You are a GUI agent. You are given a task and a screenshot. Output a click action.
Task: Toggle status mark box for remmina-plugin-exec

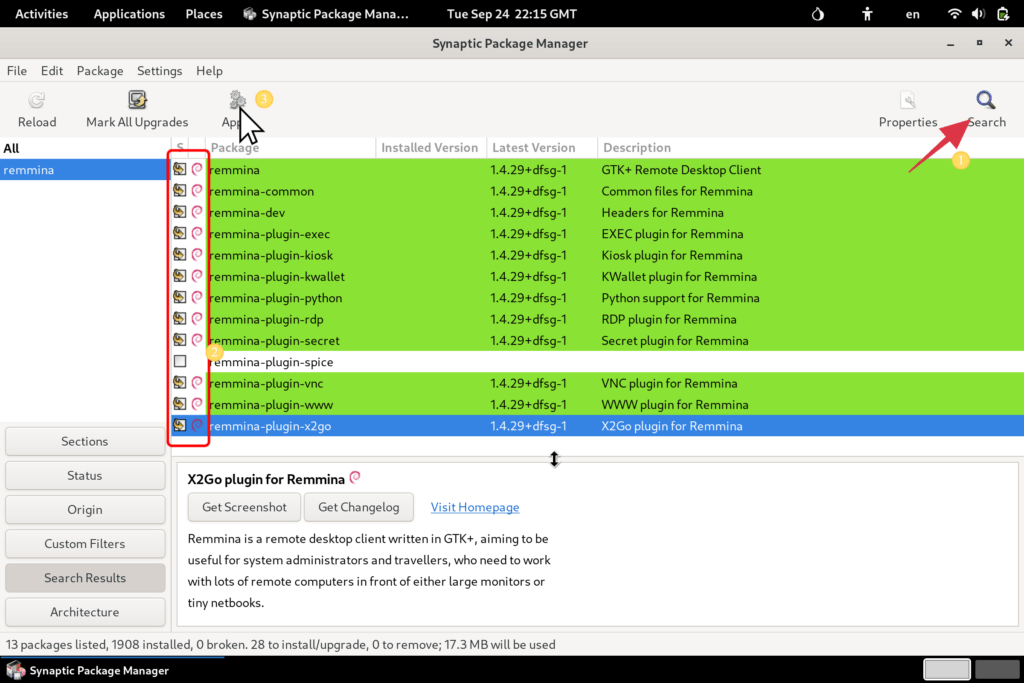tap(180, 233)
